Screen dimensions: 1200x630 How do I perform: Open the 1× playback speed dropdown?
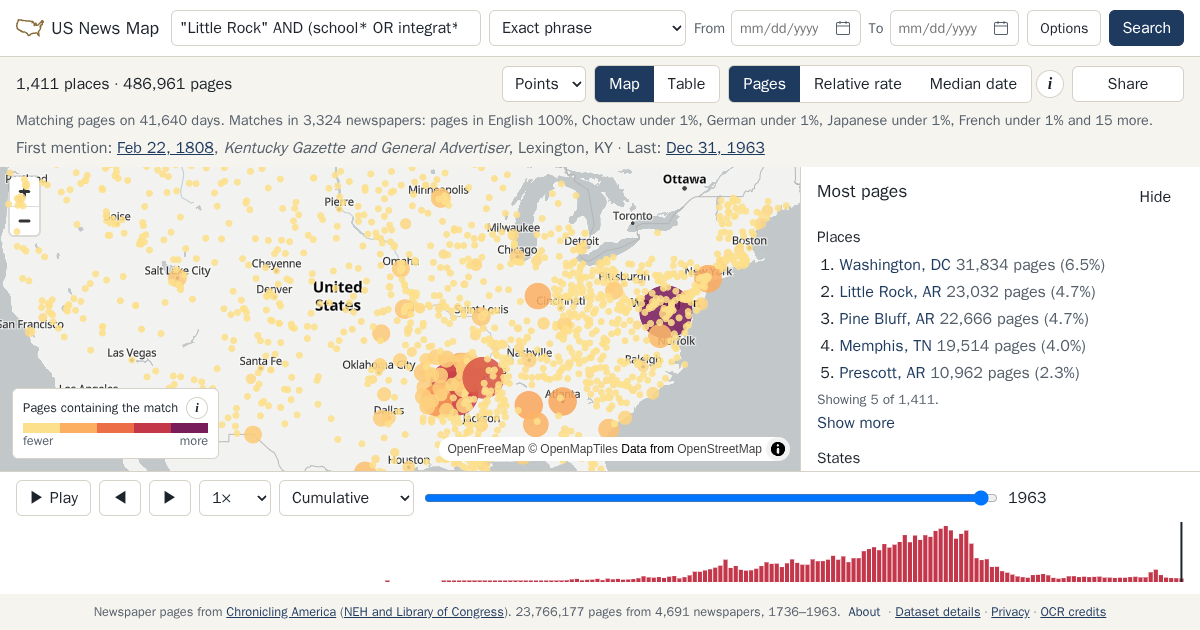click(x=235, y=498)
